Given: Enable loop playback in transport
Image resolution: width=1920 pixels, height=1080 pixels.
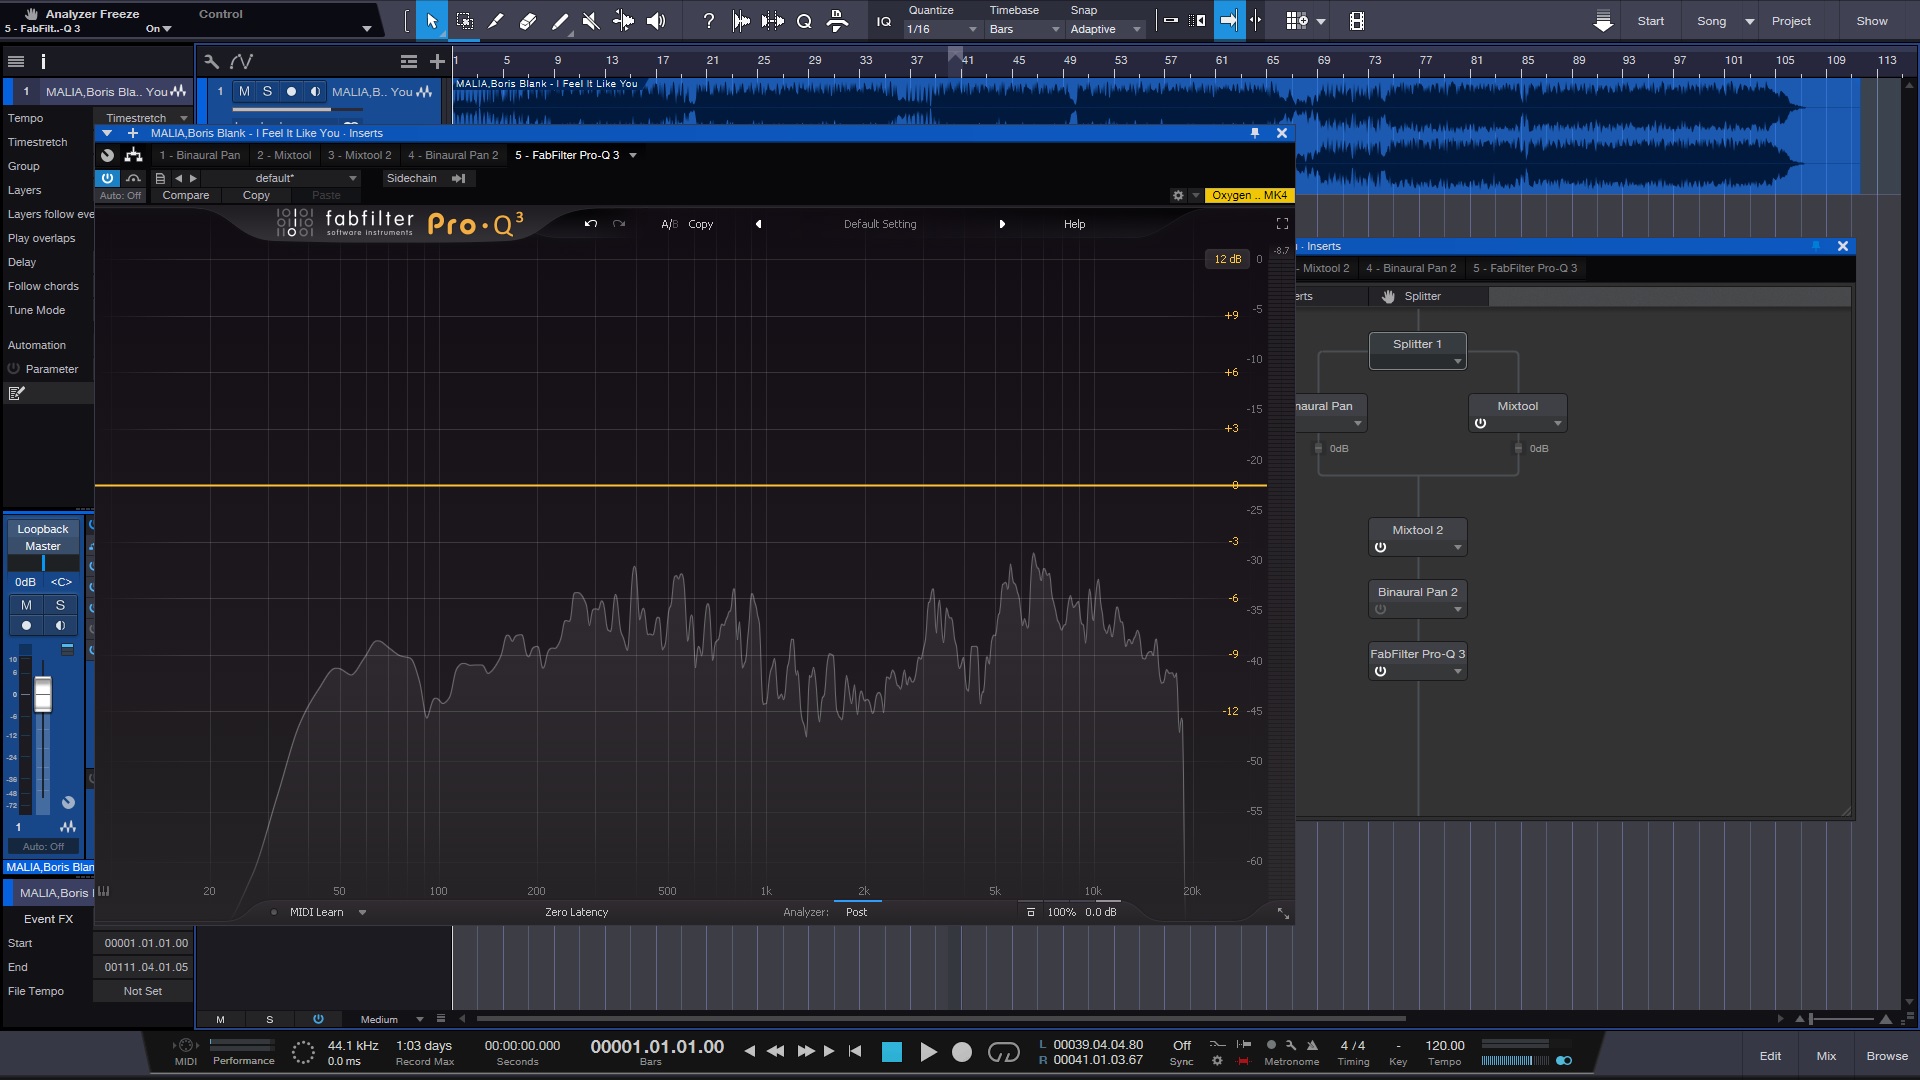Looking at the screenshot, I should [x=1003, y=1052].
